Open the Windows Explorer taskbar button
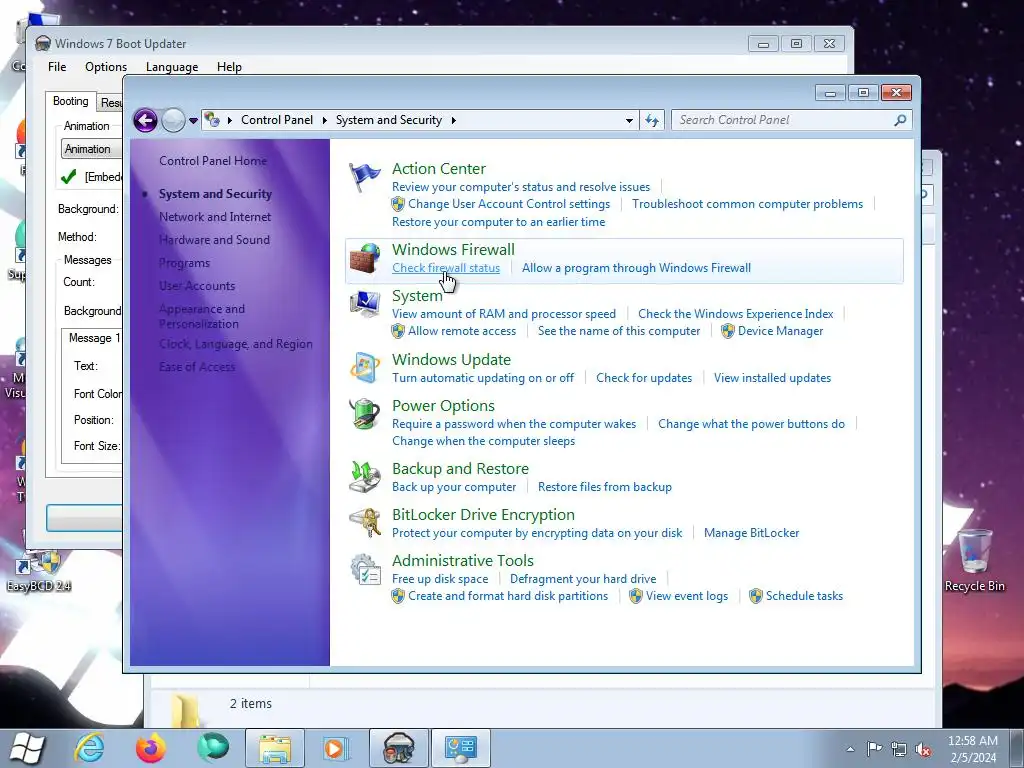The width and height of the screenshot is (1024, 768). [x=275, y=748]
